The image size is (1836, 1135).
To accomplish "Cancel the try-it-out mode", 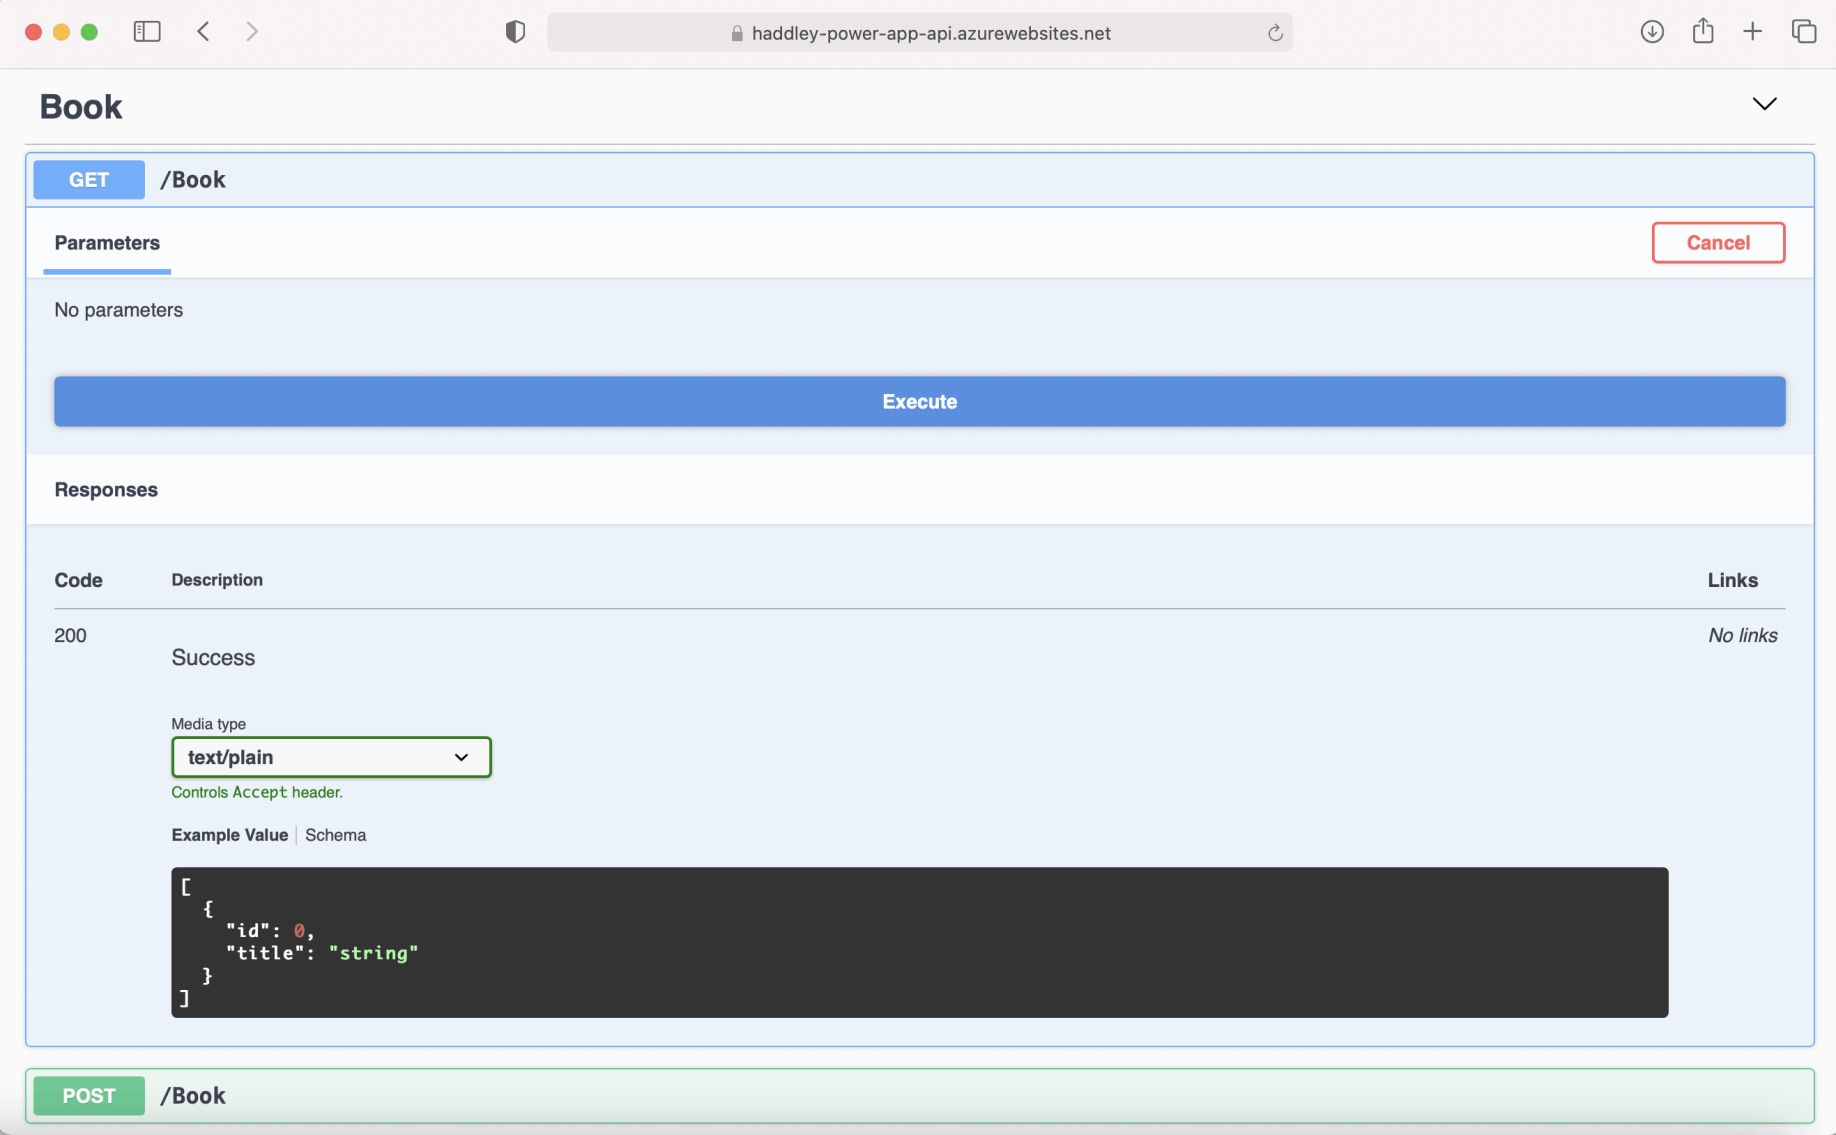I will coord(1718,243).
